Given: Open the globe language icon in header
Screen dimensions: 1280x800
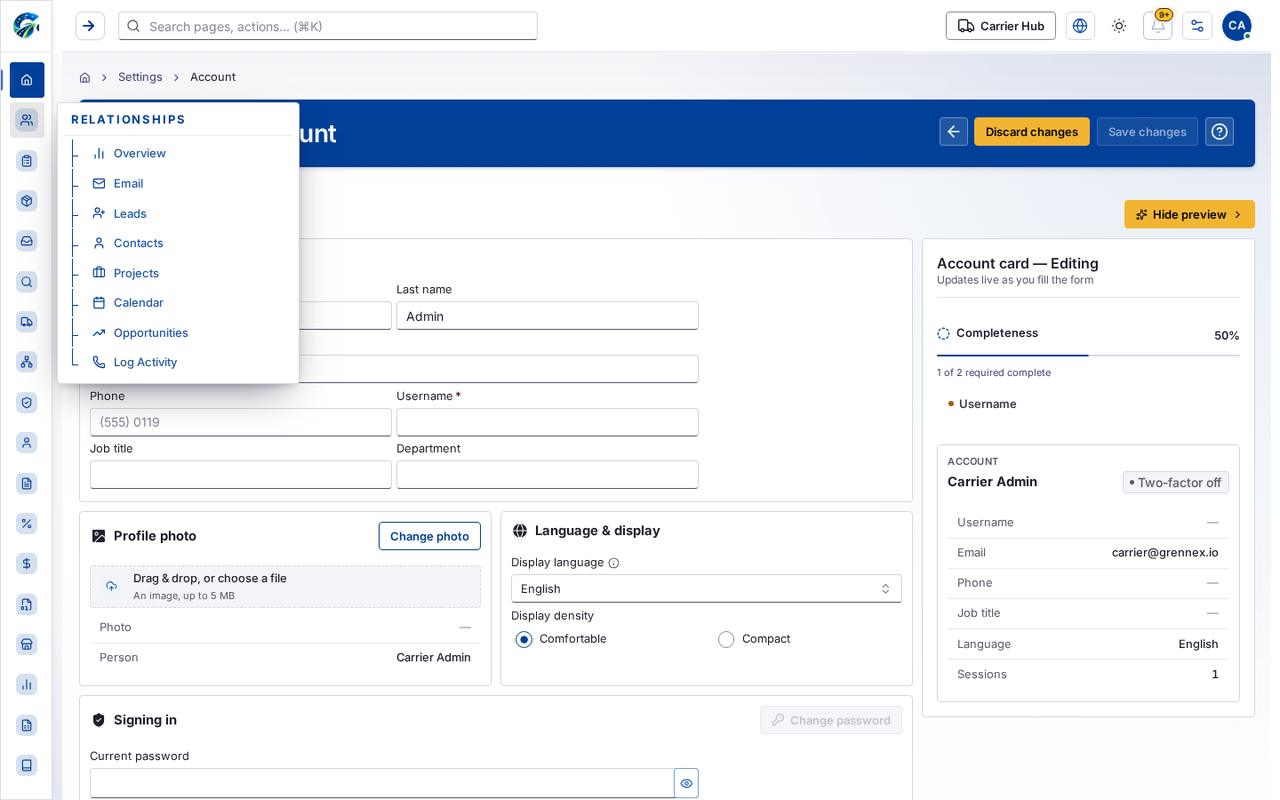Looking at the screenshot, I should [x=1080, y=26].
